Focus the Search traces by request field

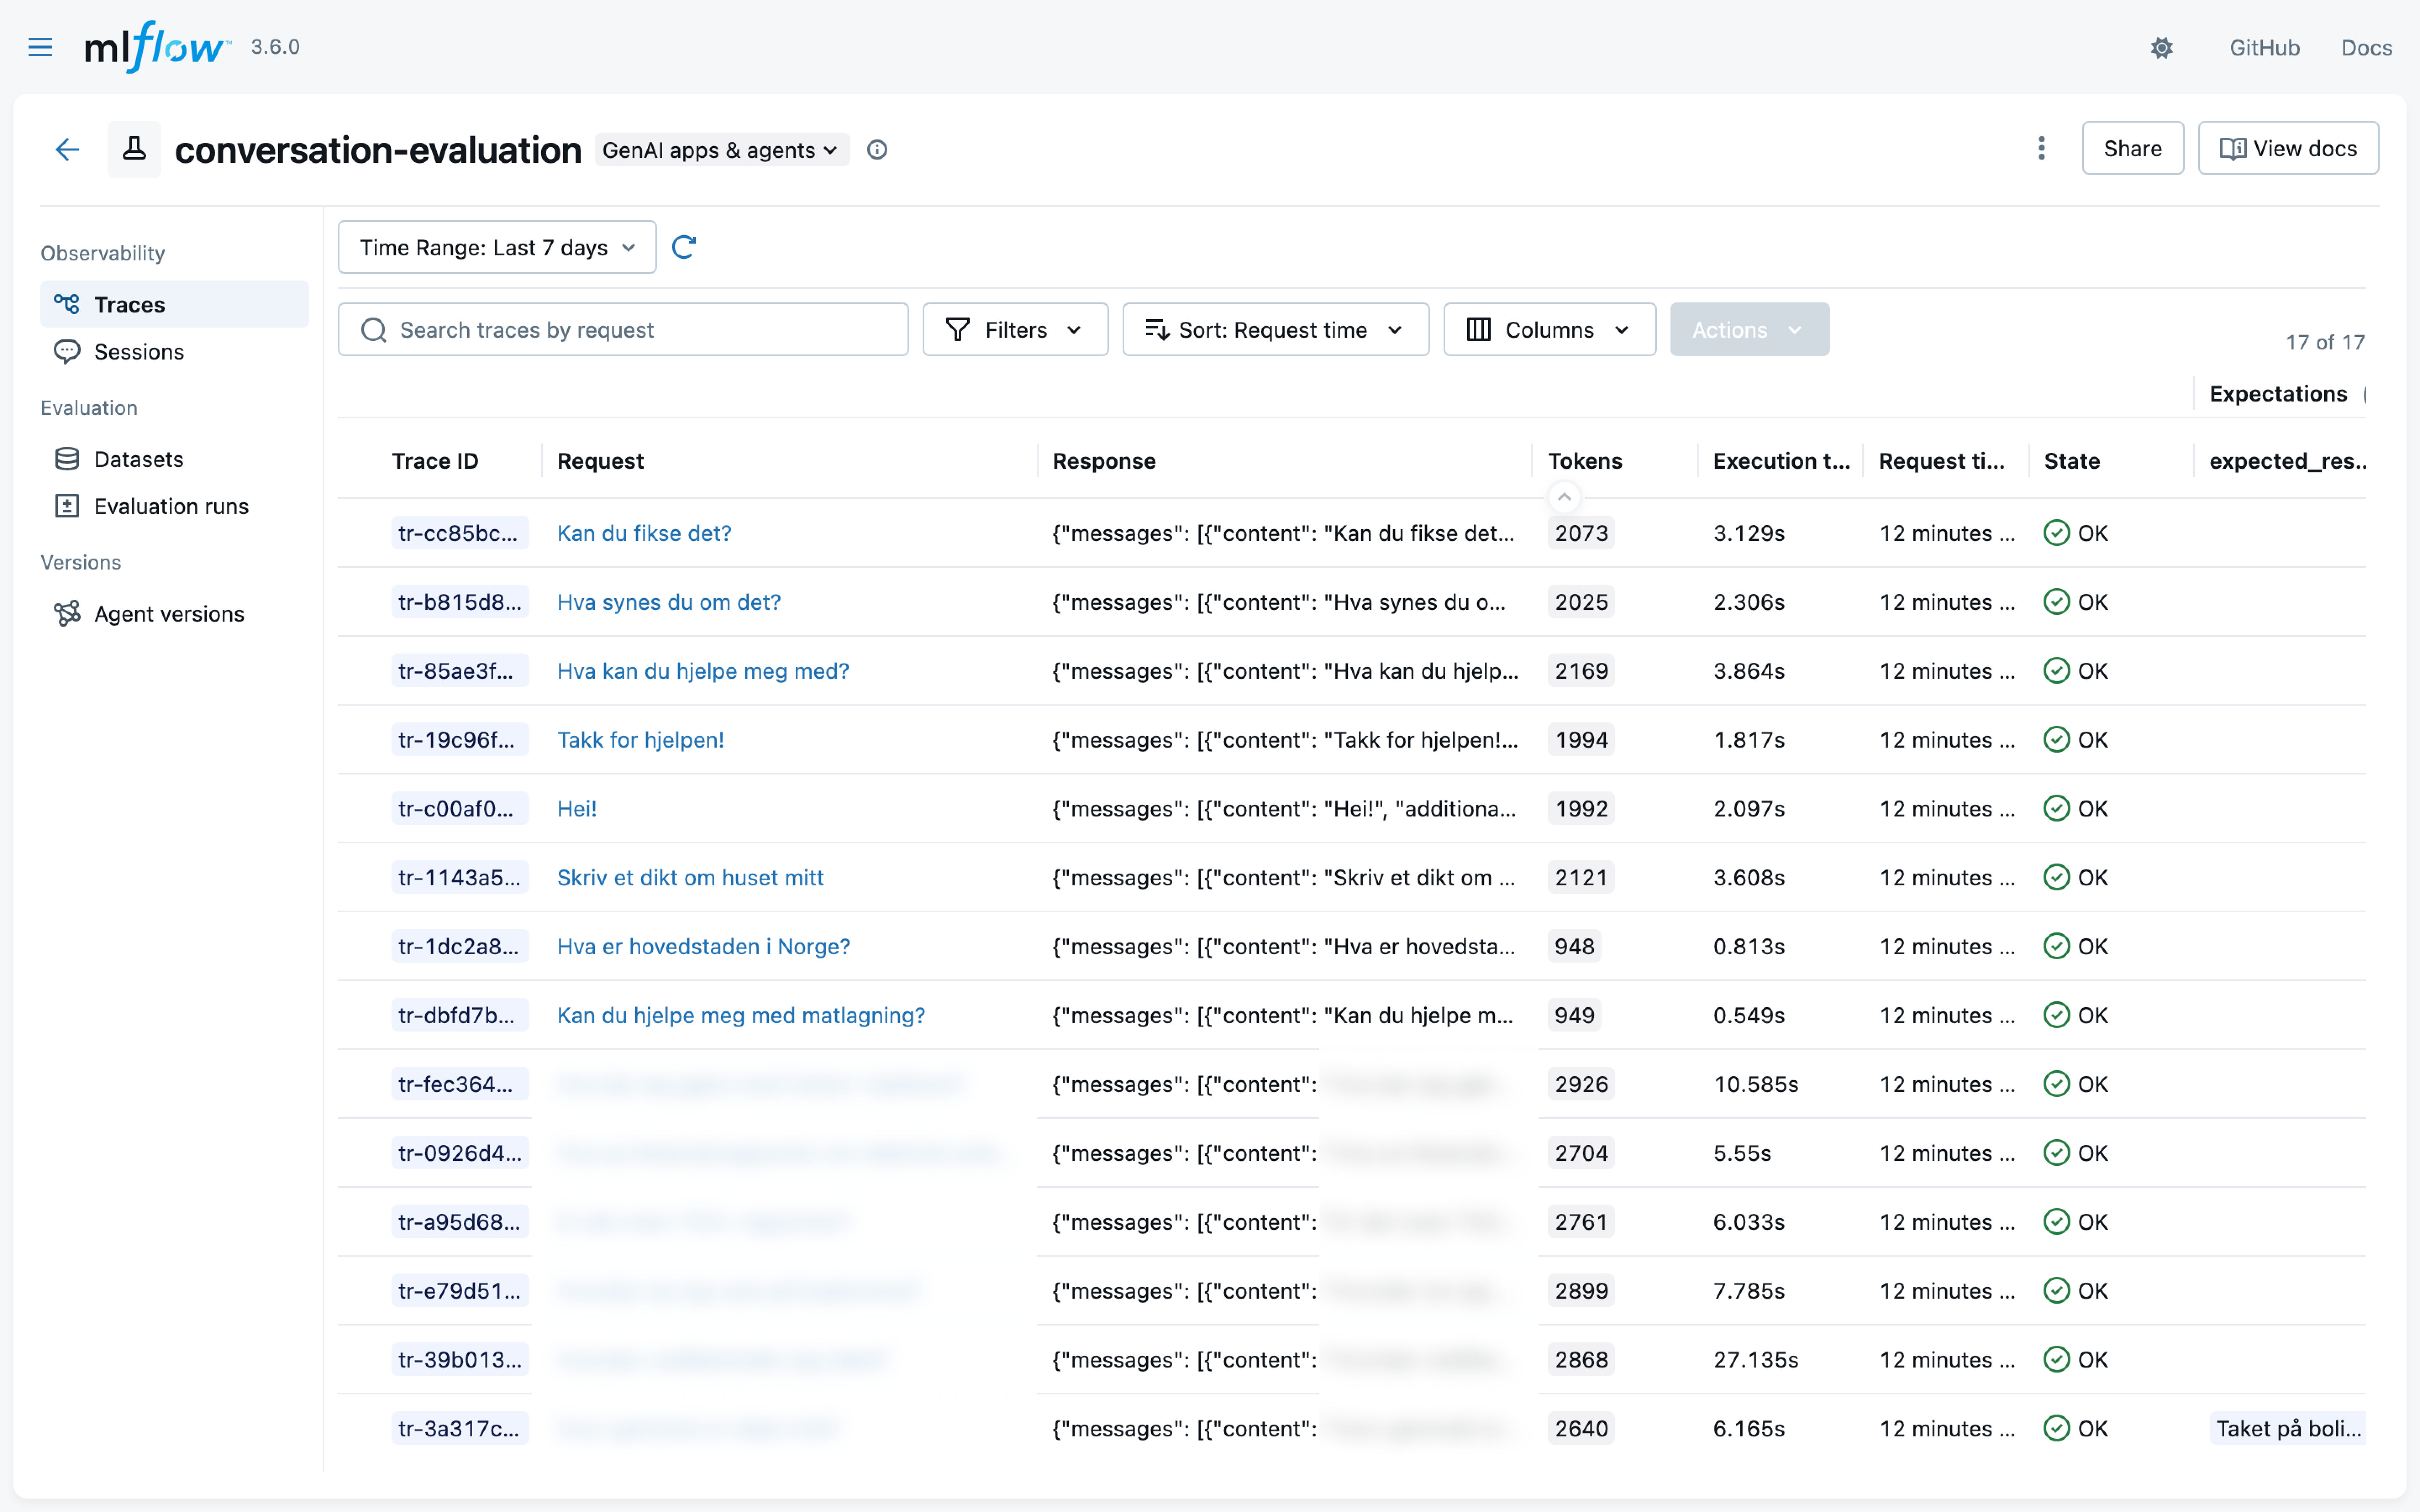(624, 330)
